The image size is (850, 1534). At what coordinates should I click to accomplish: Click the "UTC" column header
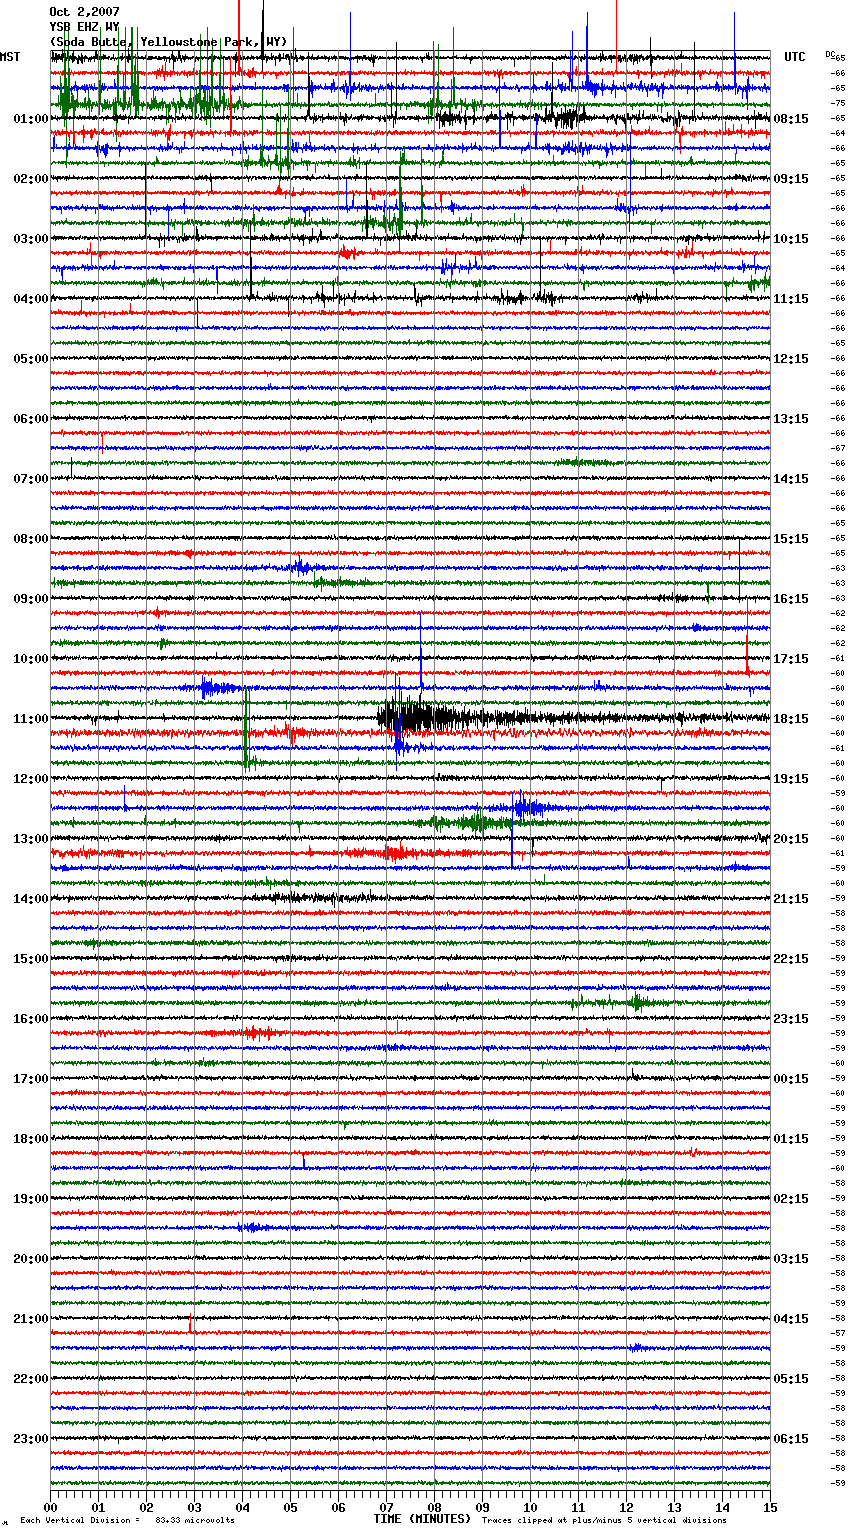coord(794,57)
